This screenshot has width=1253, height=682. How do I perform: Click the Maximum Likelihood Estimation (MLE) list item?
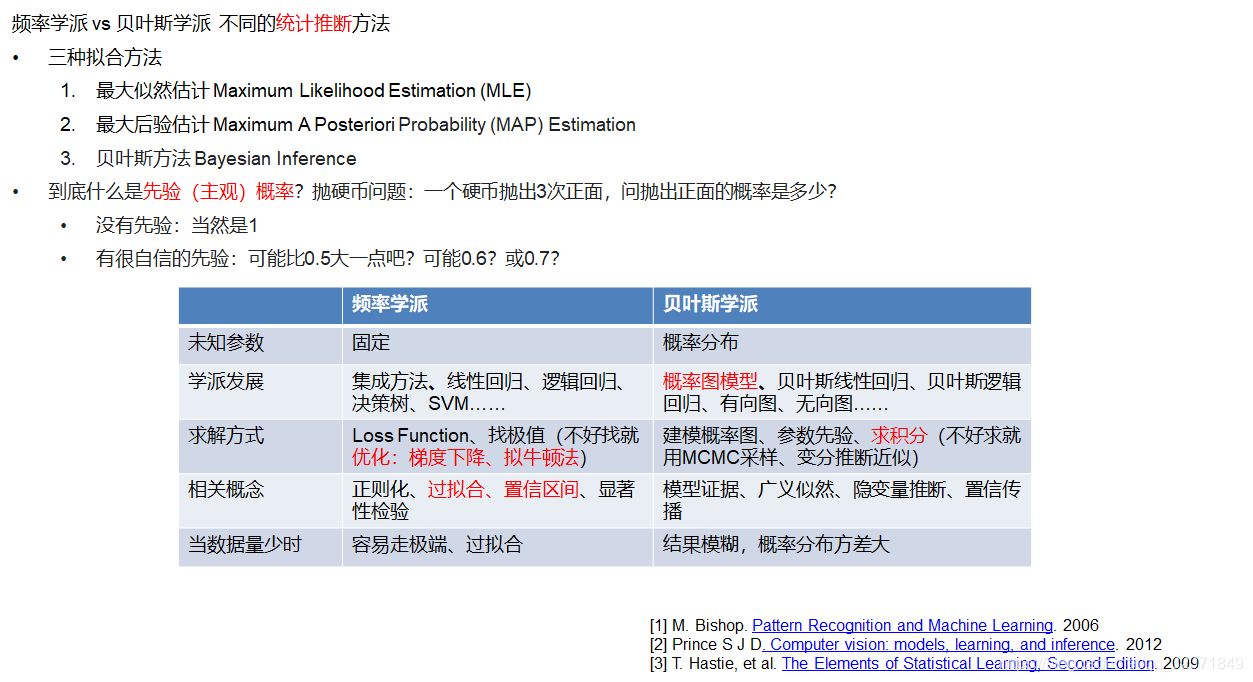click(x=313, y=91)
